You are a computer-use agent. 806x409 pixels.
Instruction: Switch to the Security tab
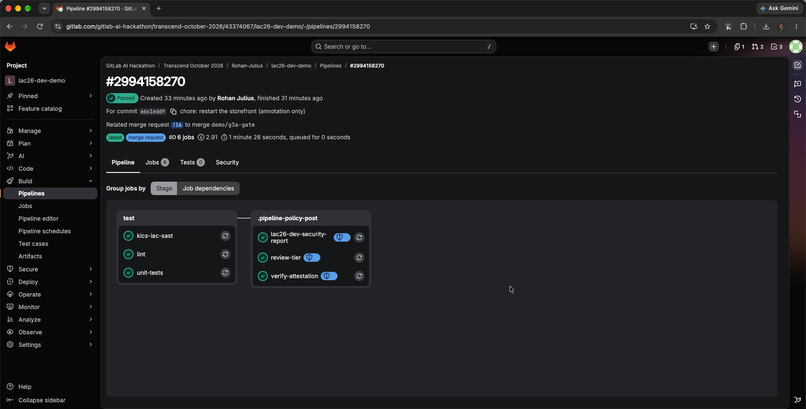tap(227, 162)
